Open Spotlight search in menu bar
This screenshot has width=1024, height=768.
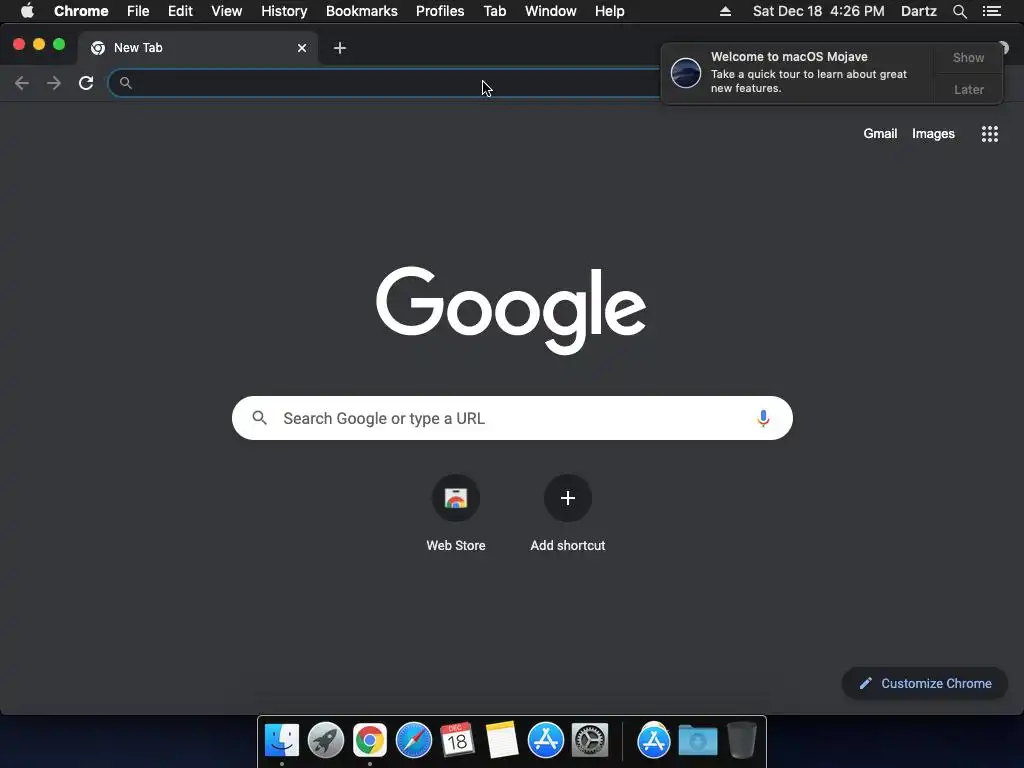click(959, 11)
